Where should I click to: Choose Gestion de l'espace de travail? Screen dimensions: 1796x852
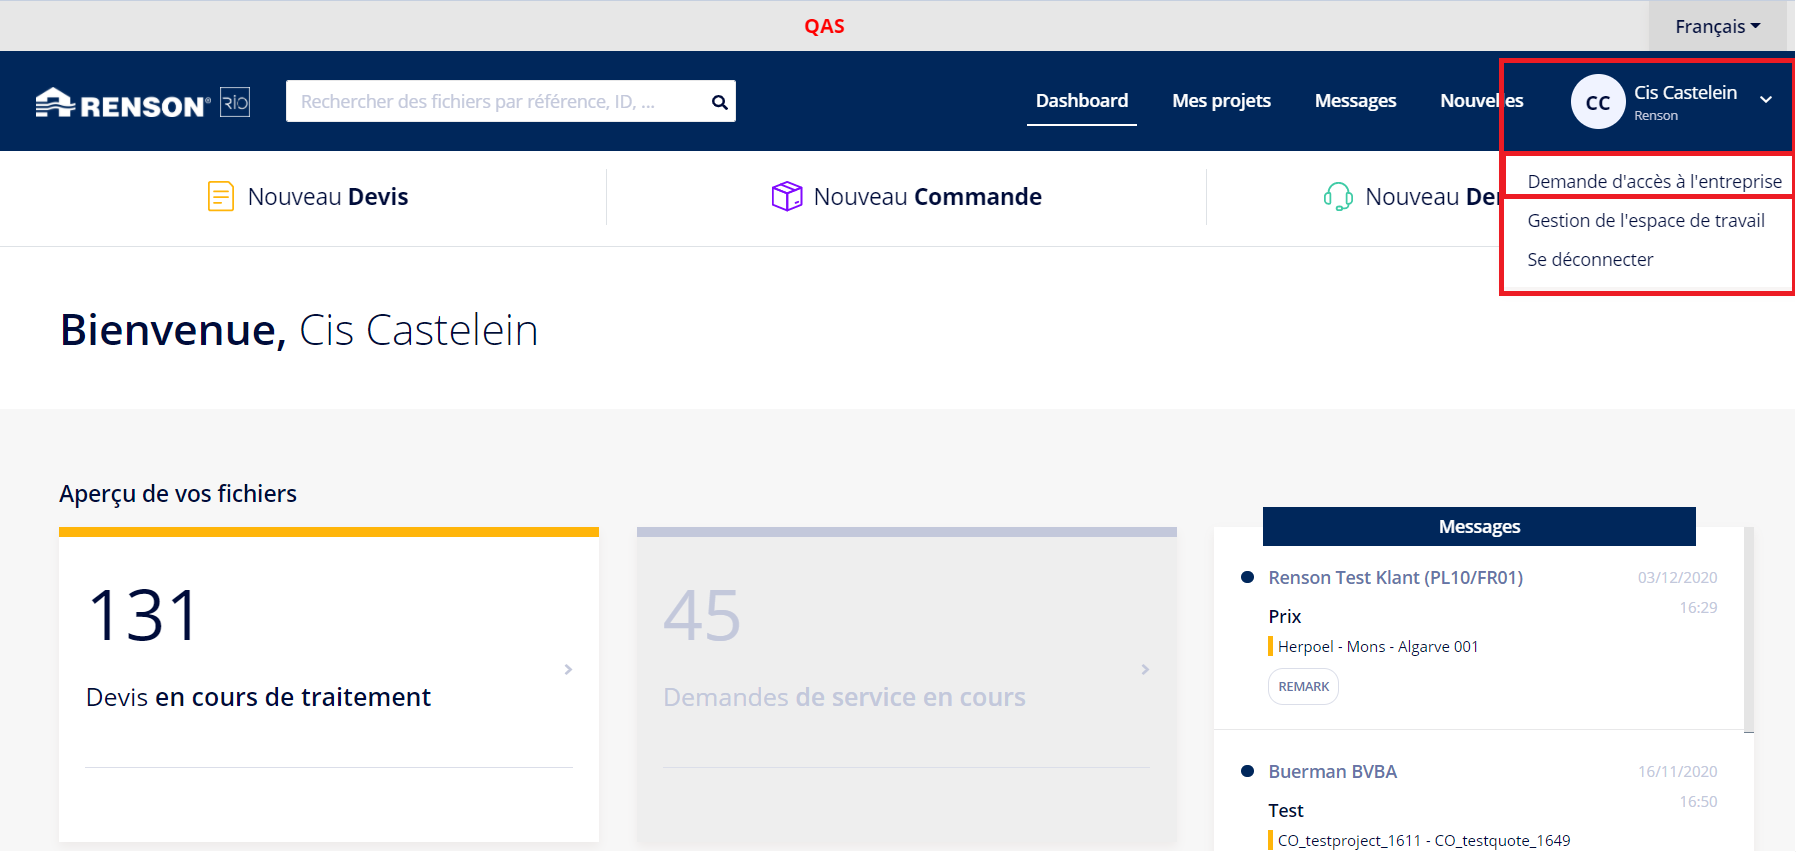pyautogui.click(x=1645, y=220)
